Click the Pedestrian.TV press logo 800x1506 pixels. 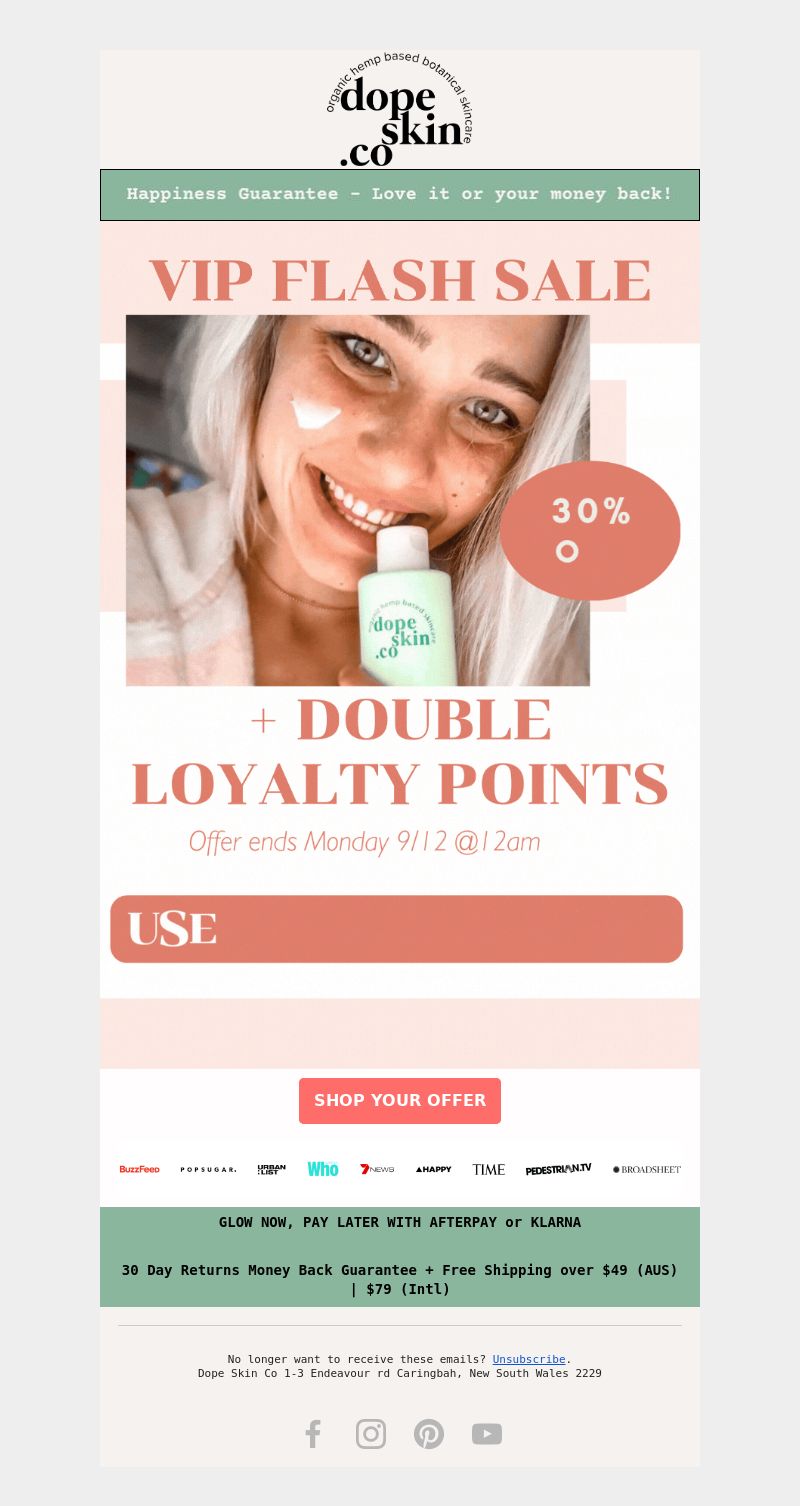(559, 1169)
